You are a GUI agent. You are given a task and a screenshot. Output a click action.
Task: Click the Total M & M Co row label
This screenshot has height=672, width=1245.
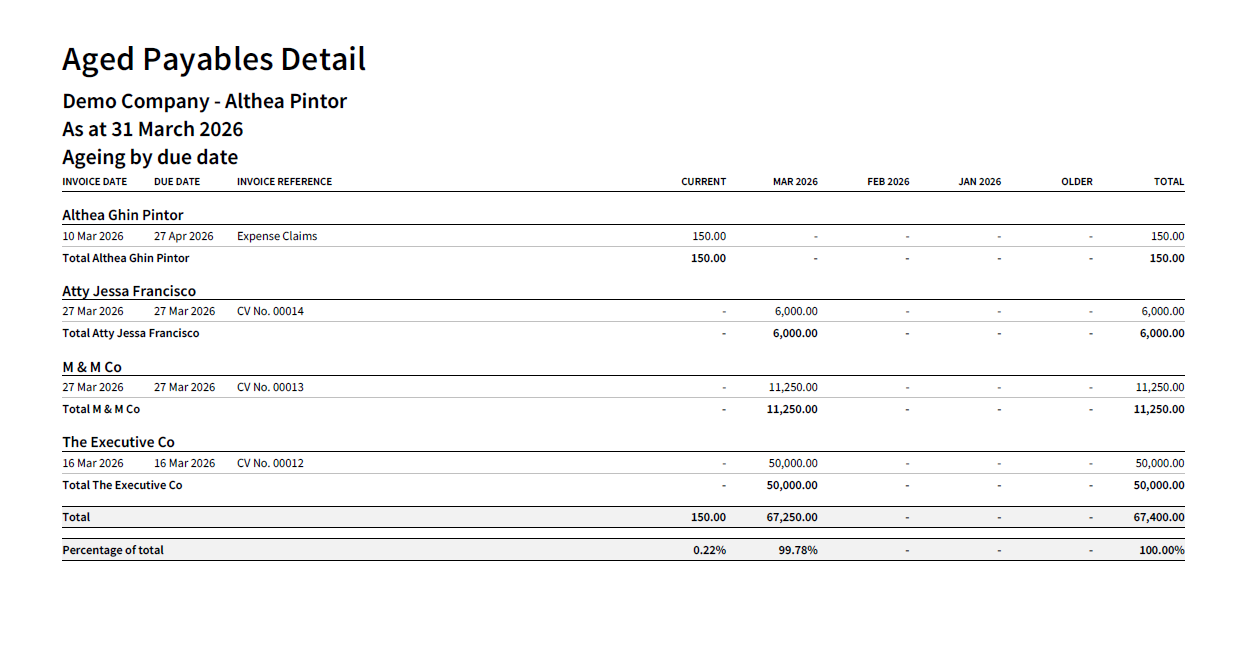101,409
